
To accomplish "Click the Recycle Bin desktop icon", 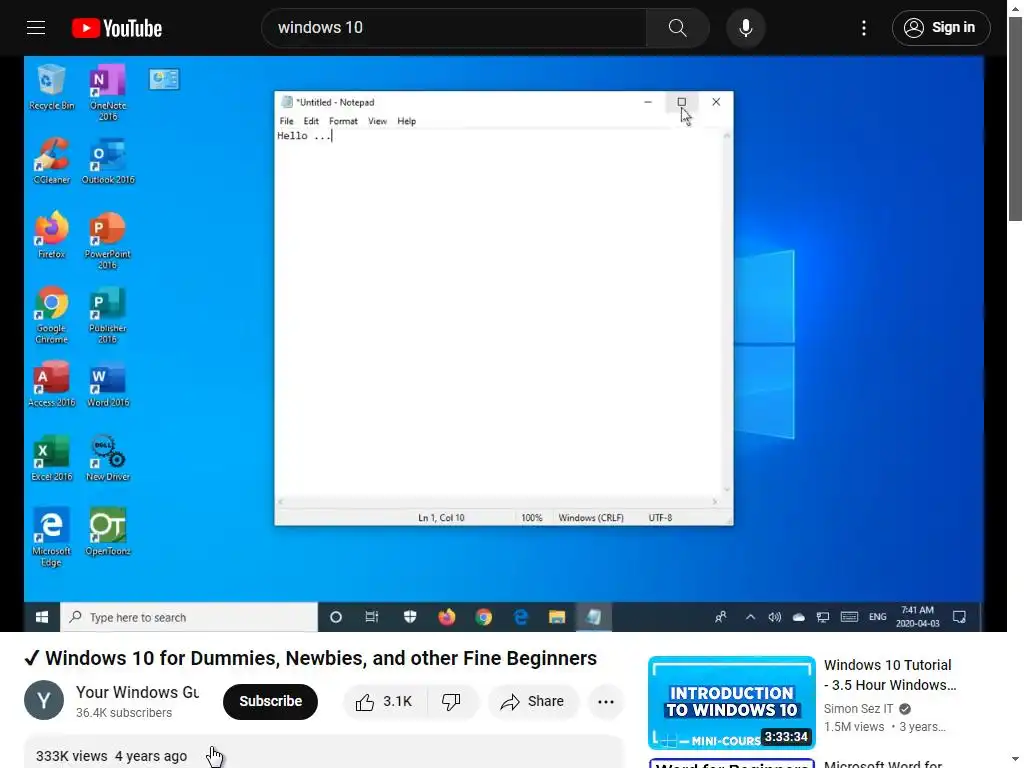I will click(x=52, y=88).
